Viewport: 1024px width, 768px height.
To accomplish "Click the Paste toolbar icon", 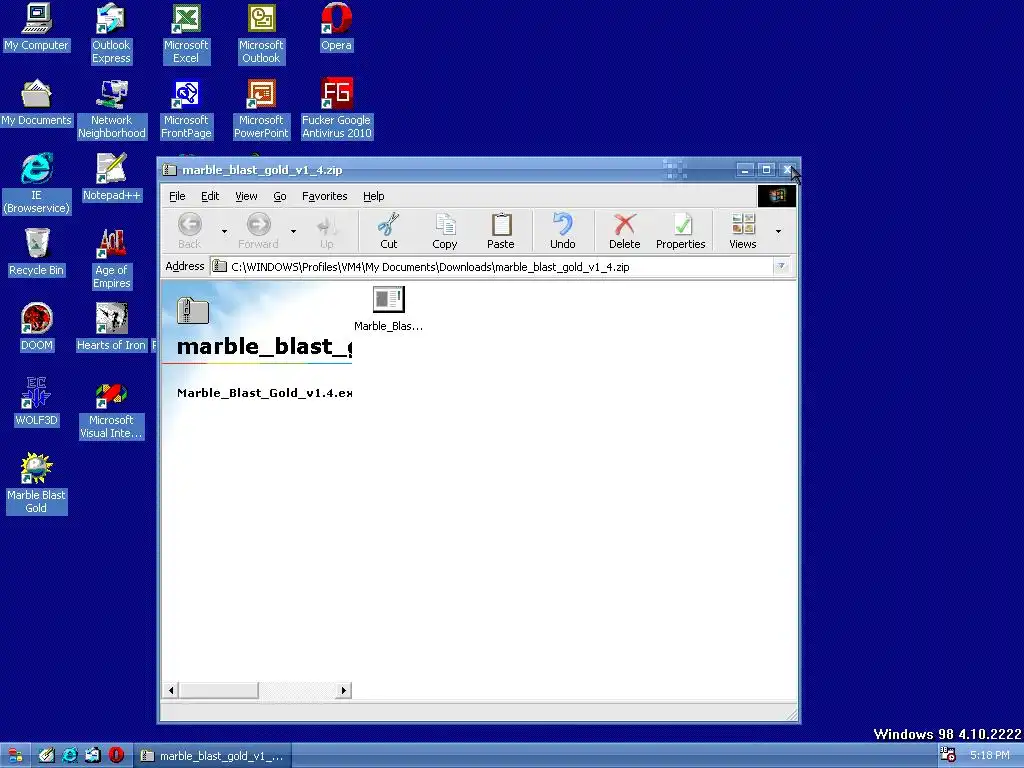I will coord(501,231).
